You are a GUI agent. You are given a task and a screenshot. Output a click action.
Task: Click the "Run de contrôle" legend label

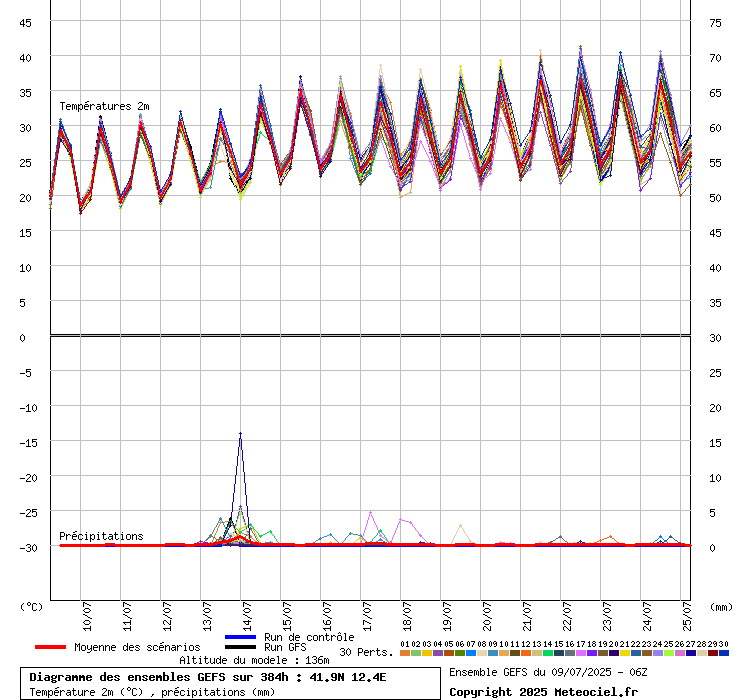[309, 637]
